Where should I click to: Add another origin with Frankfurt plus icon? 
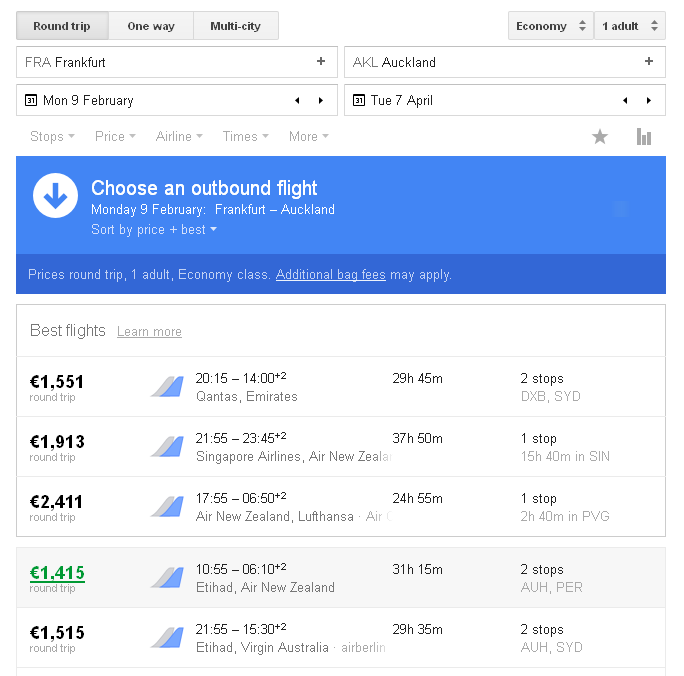point(321,62)
